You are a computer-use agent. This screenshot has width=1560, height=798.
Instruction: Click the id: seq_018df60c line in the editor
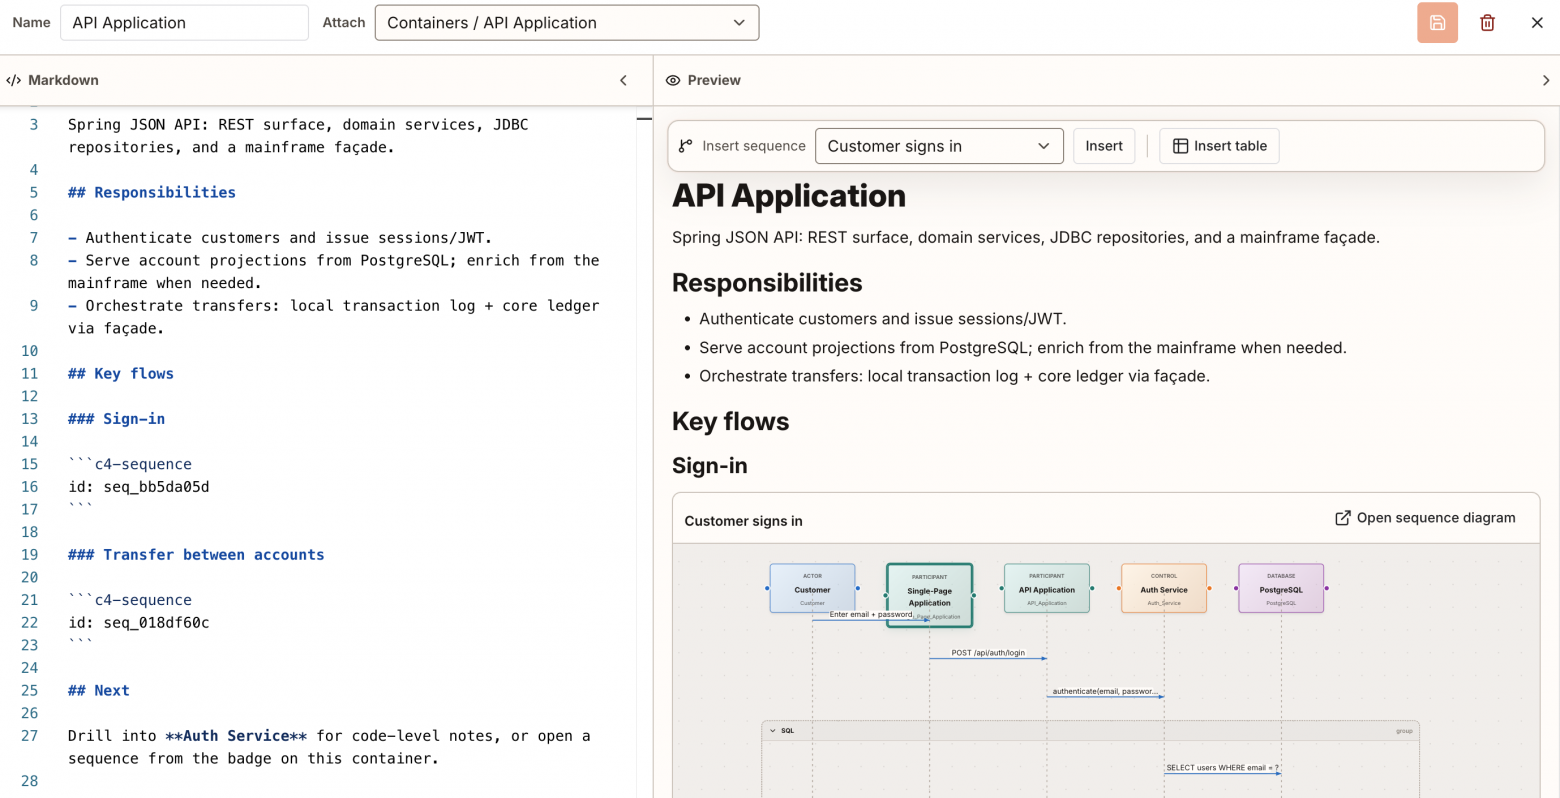(x=139, y=623)
